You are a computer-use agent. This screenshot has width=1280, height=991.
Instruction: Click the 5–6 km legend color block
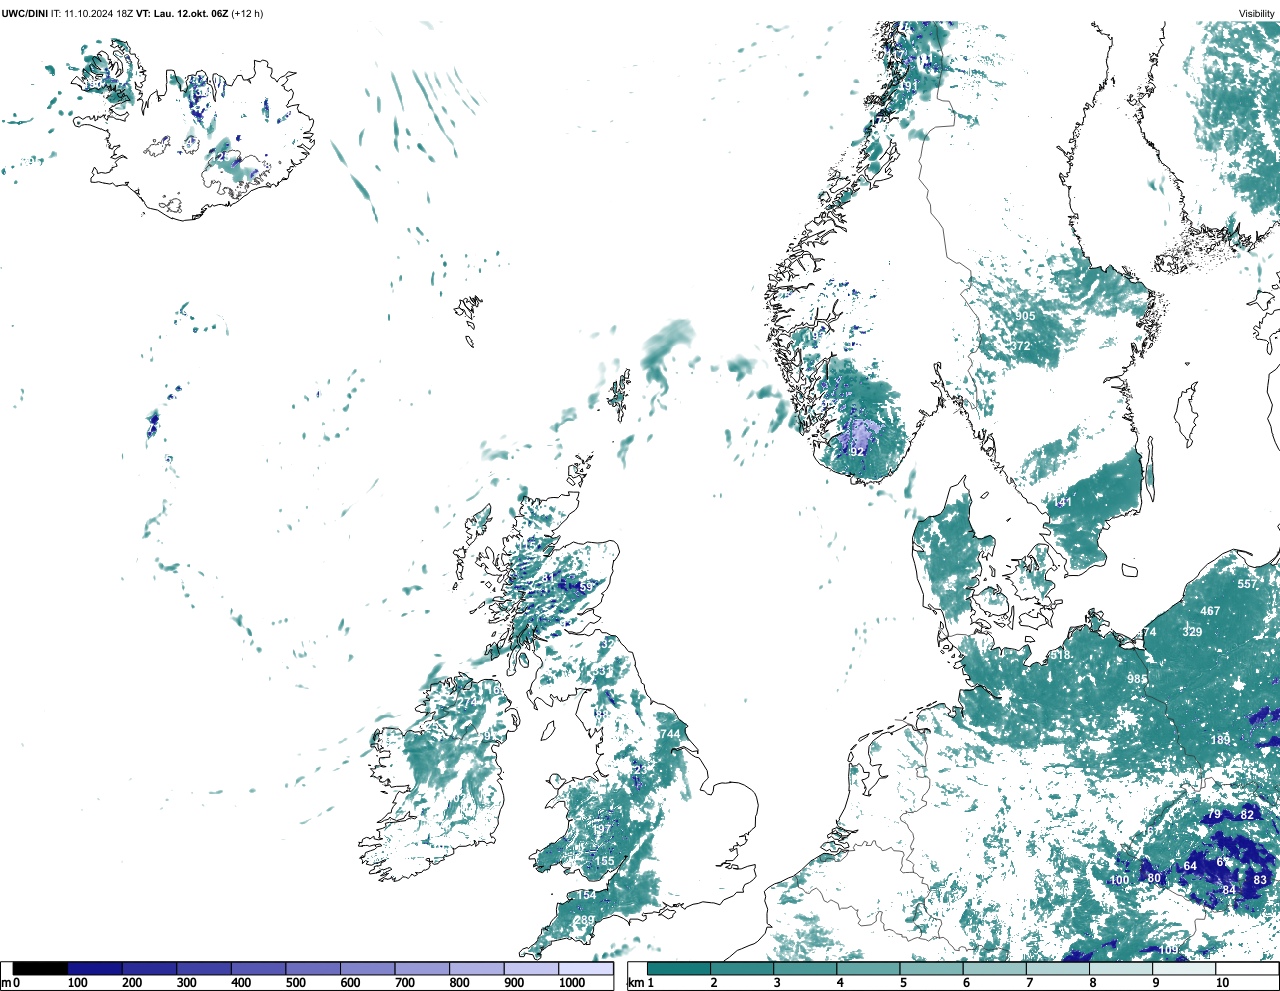click(x=932, y=968)
